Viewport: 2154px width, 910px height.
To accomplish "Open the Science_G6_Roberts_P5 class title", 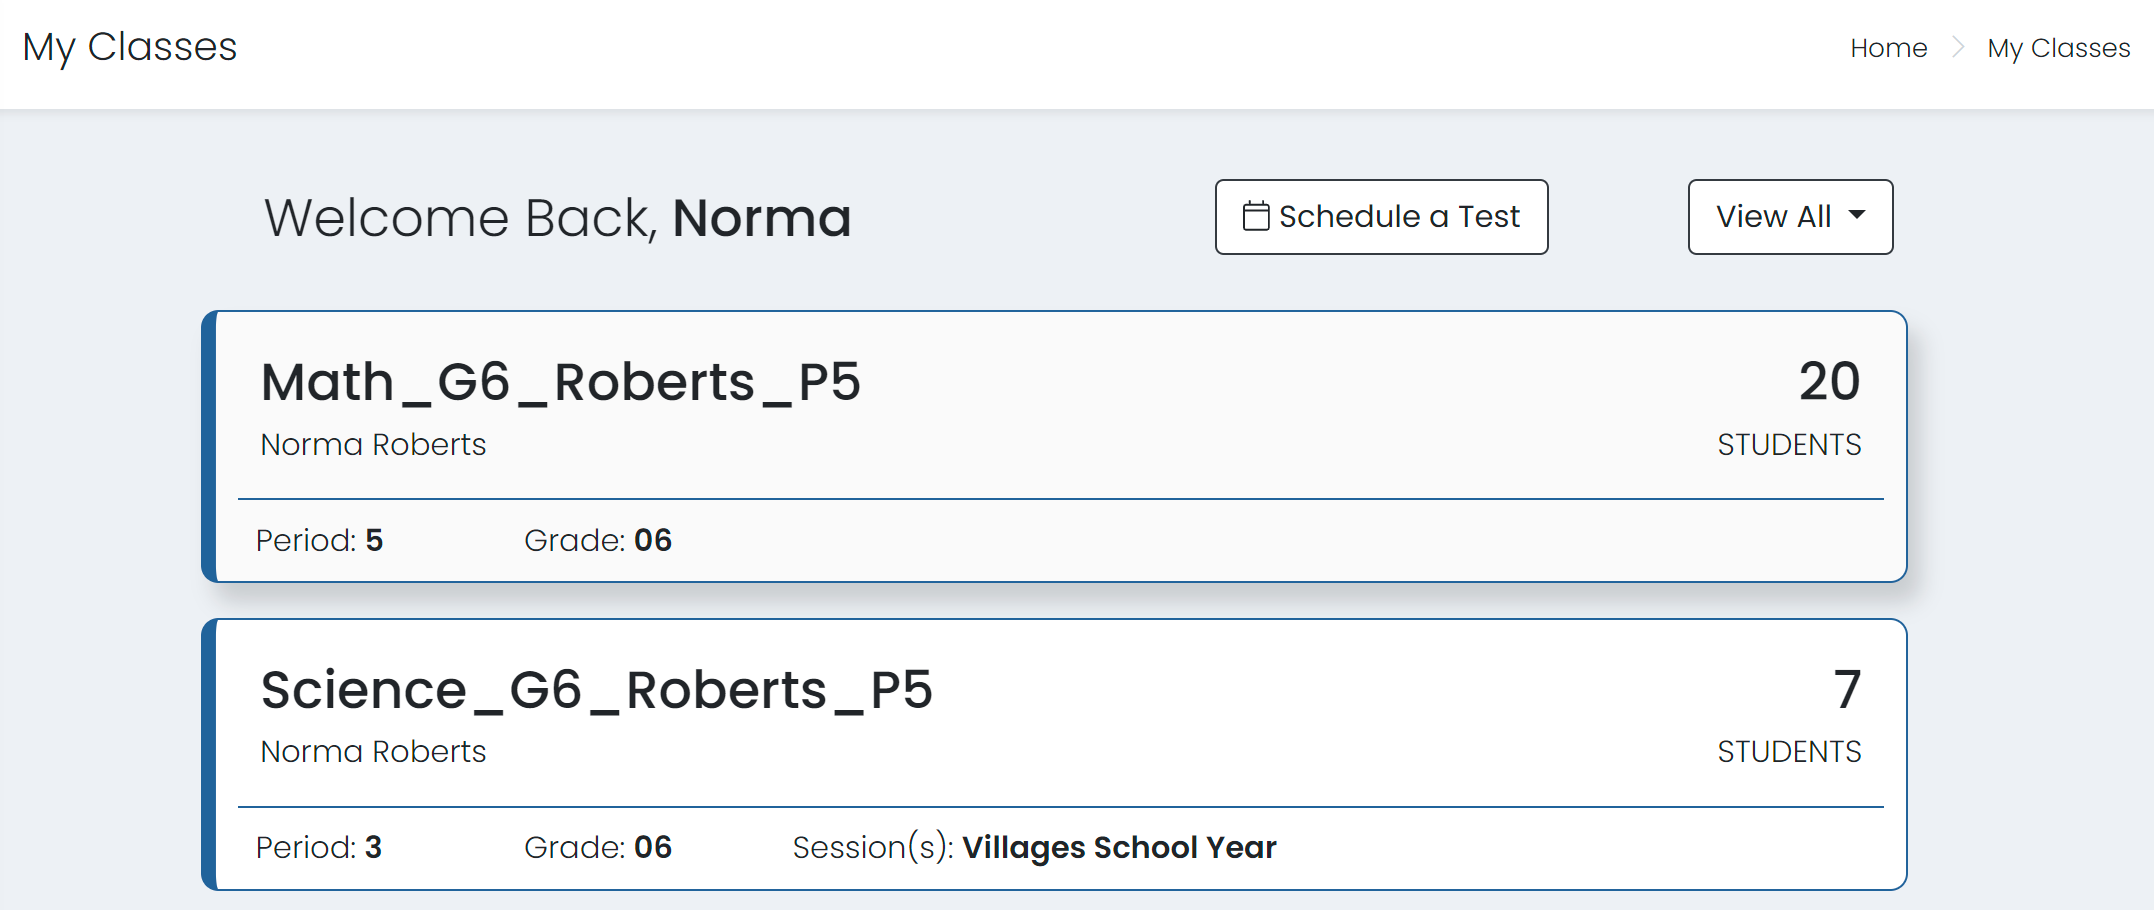I will 596,690.
